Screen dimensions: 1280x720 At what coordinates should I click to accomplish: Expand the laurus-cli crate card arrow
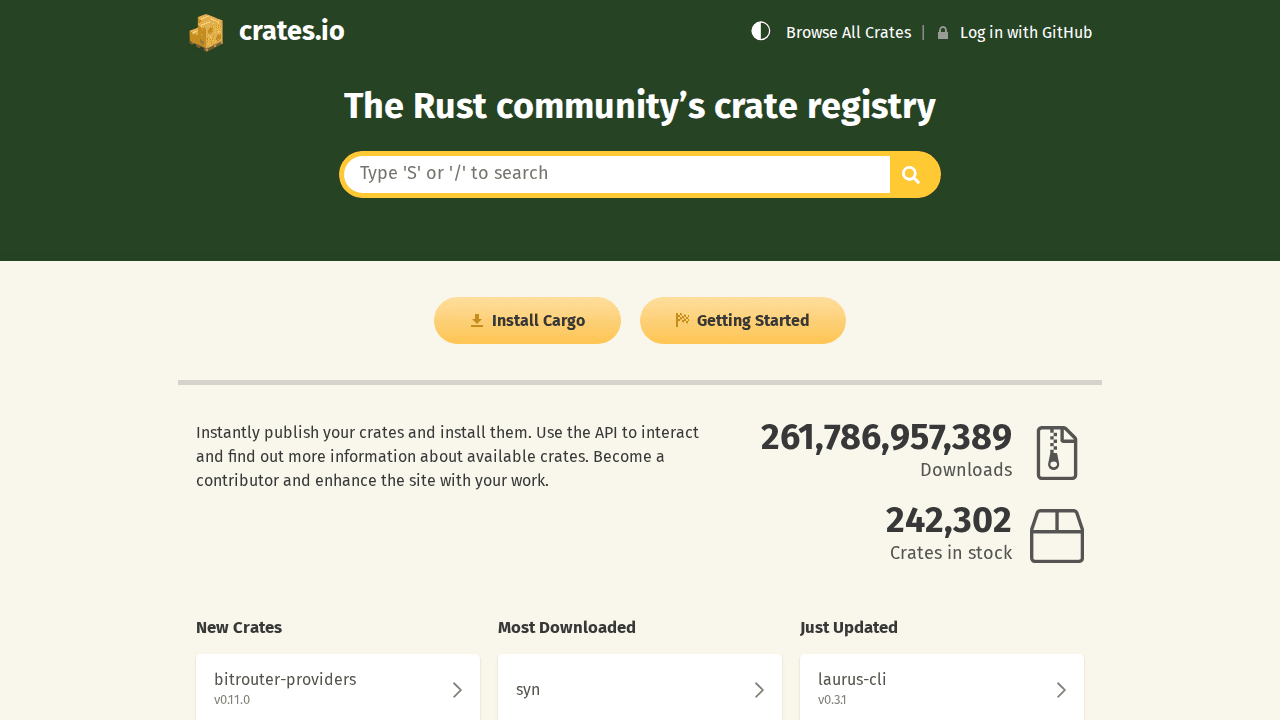tap(1062, 689)
